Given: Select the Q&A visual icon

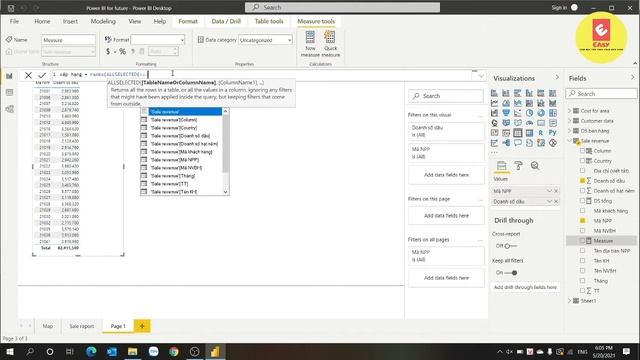Looking at the screenshot, I should click(x=518, y=143).
